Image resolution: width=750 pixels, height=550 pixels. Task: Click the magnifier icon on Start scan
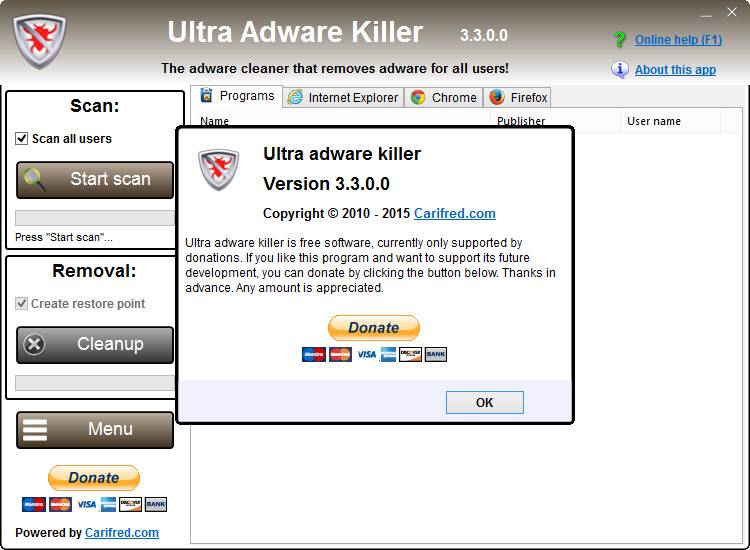[x=34, y=179]
